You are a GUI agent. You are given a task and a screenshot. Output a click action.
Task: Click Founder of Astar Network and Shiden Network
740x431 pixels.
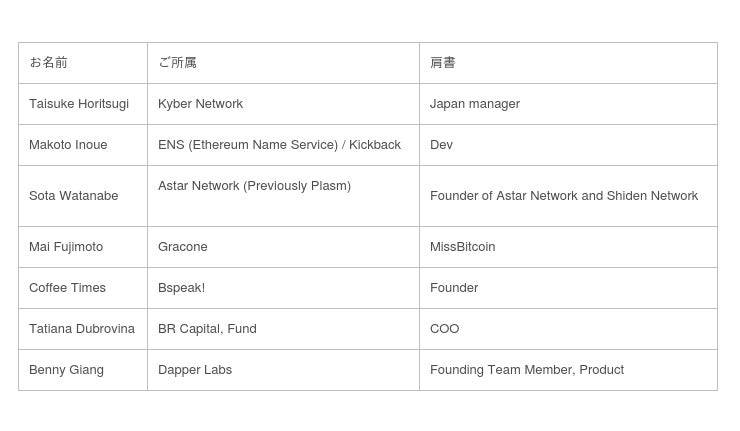pyautogui.click(x=564, y=196)
